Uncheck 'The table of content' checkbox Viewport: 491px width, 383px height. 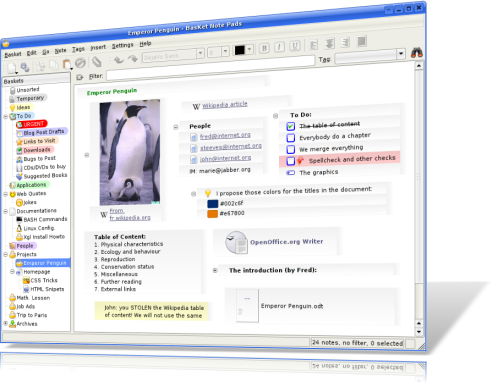coord(290,126)
